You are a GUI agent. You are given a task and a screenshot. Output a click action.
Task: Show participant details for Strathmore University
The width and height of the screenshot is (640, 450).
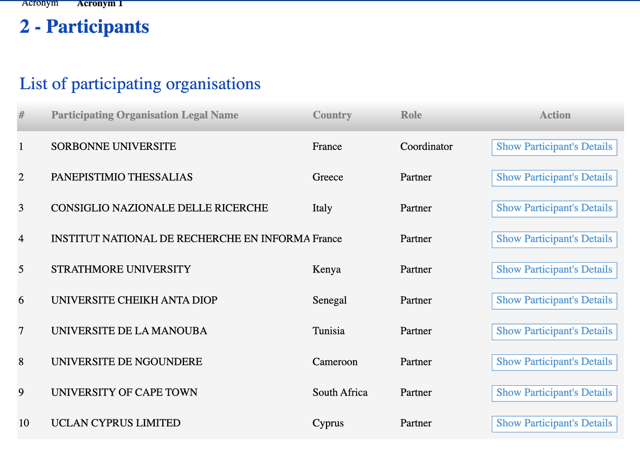pyautogui.click(x=554, y=270)
